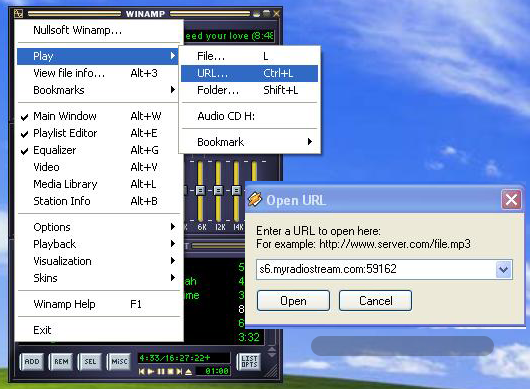Enable the Video window menu item
Screen dimensions: 530x389
coord(98,167)
